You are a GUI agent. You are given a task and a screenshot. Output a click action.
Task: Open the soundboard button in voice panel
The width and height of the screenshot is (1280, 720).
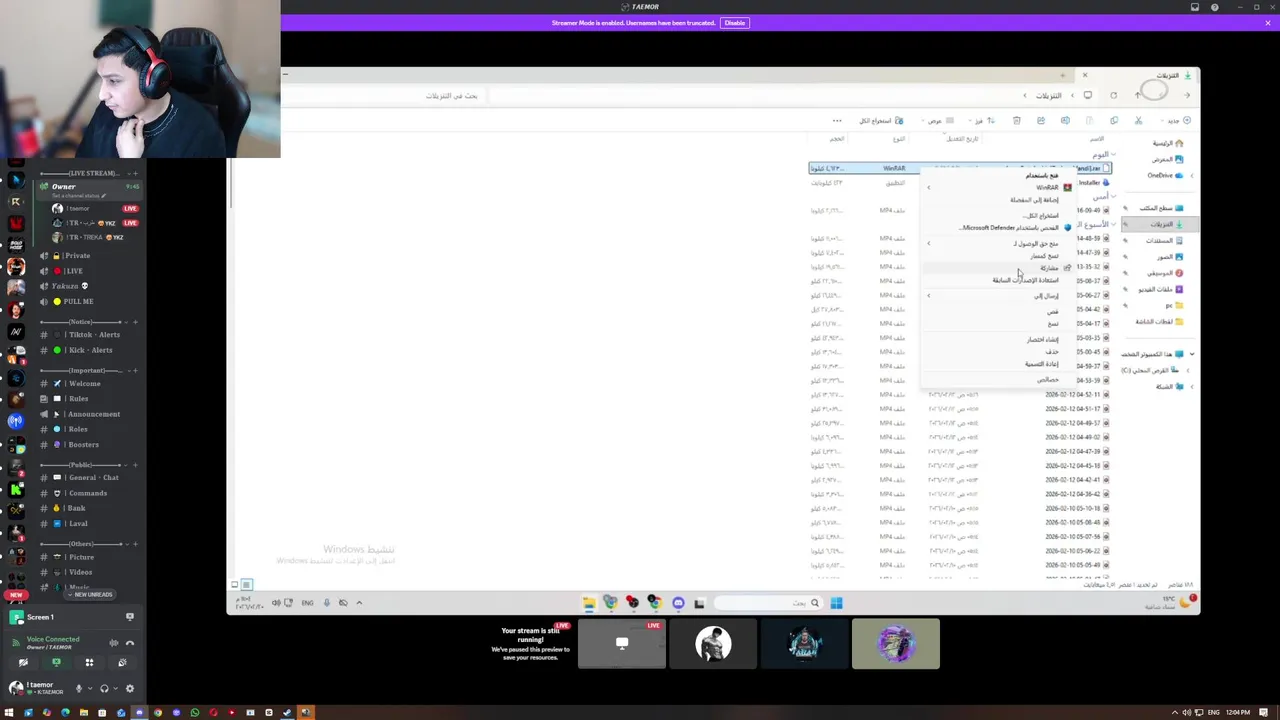[x=122, y=662]
